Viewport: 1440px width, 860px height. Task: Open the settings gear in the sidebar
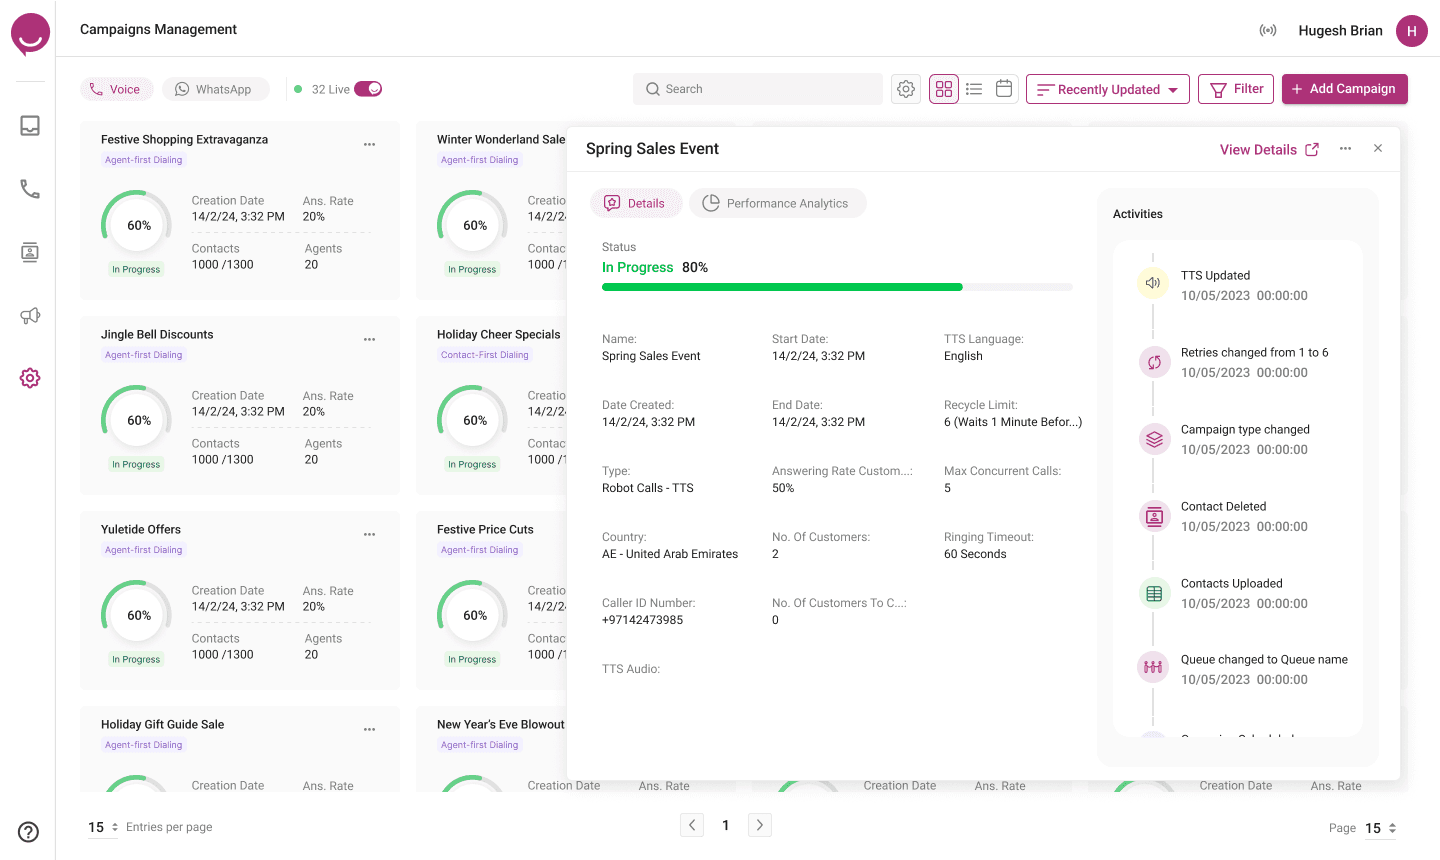30,378
